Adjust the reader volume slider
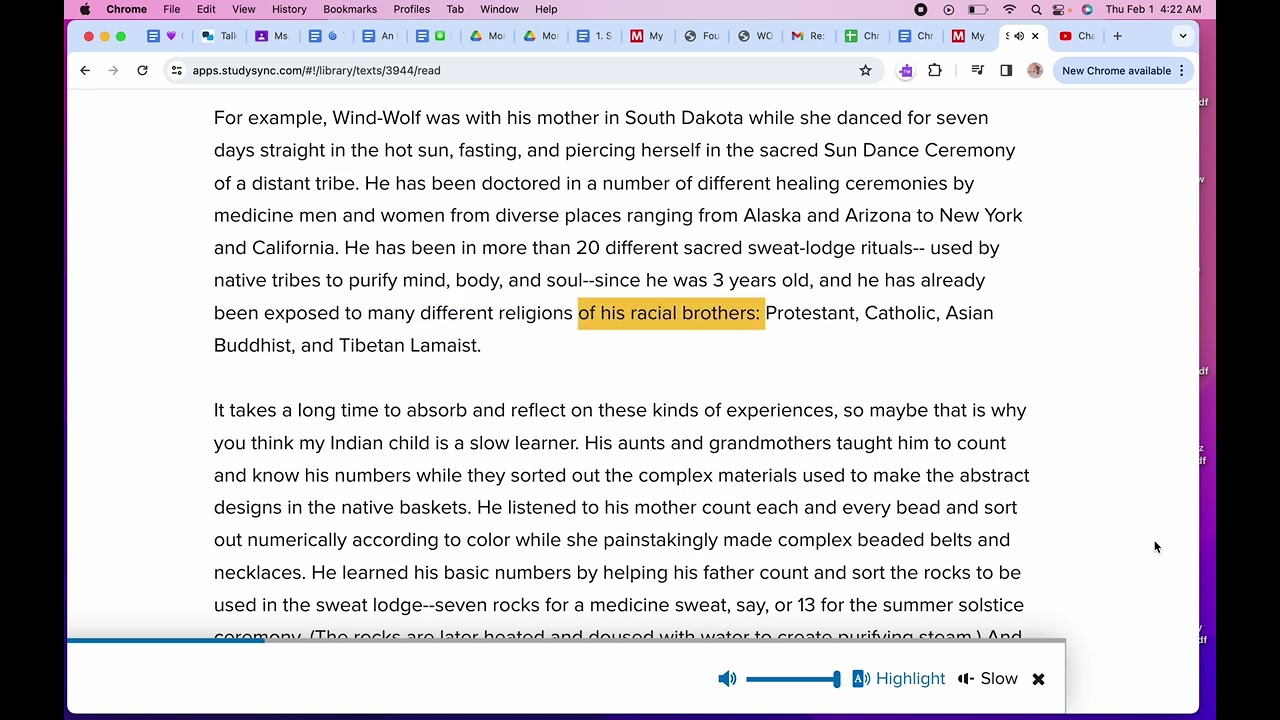Viewport: 1280px width, 720px height. 793,679
